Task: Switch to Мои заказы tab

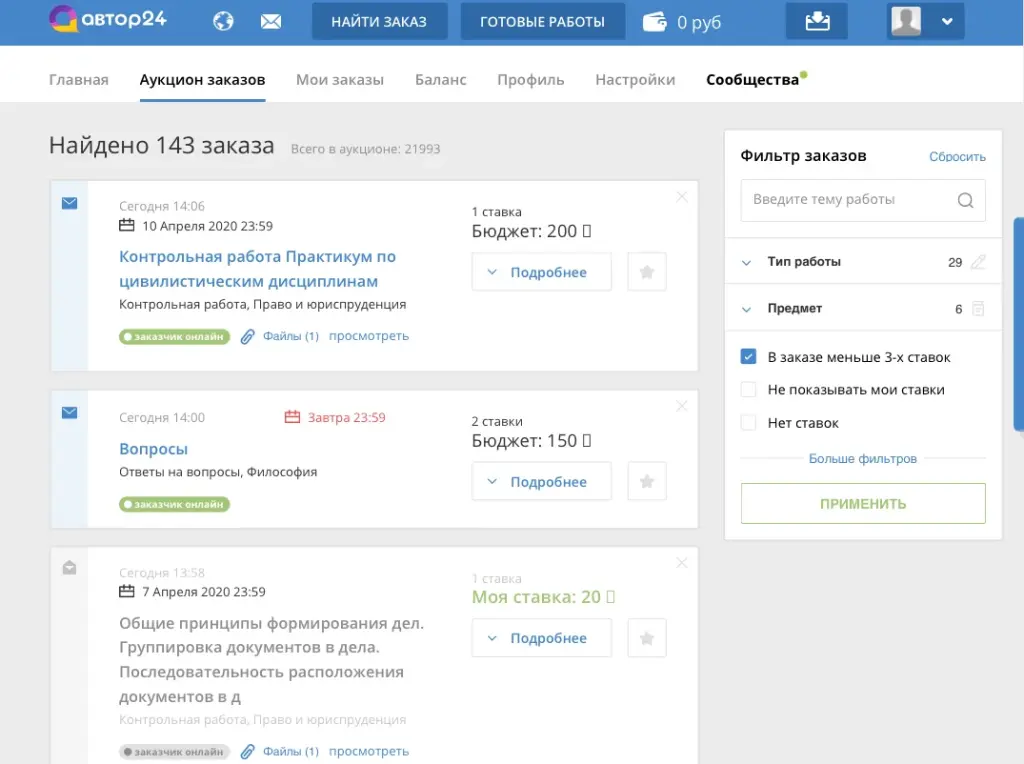Action: pos(339,80)
